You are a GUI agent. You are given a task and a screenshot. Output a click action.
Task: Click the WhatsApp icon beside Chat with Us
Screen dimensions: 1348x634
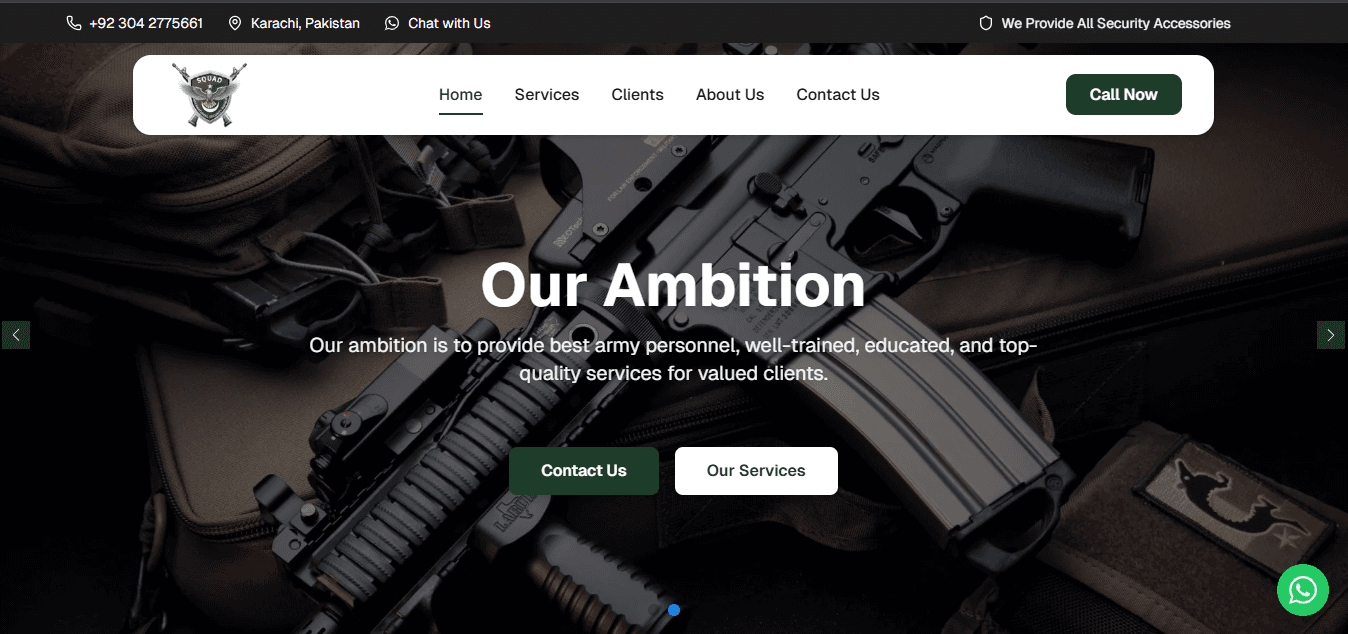click(392, 23)
